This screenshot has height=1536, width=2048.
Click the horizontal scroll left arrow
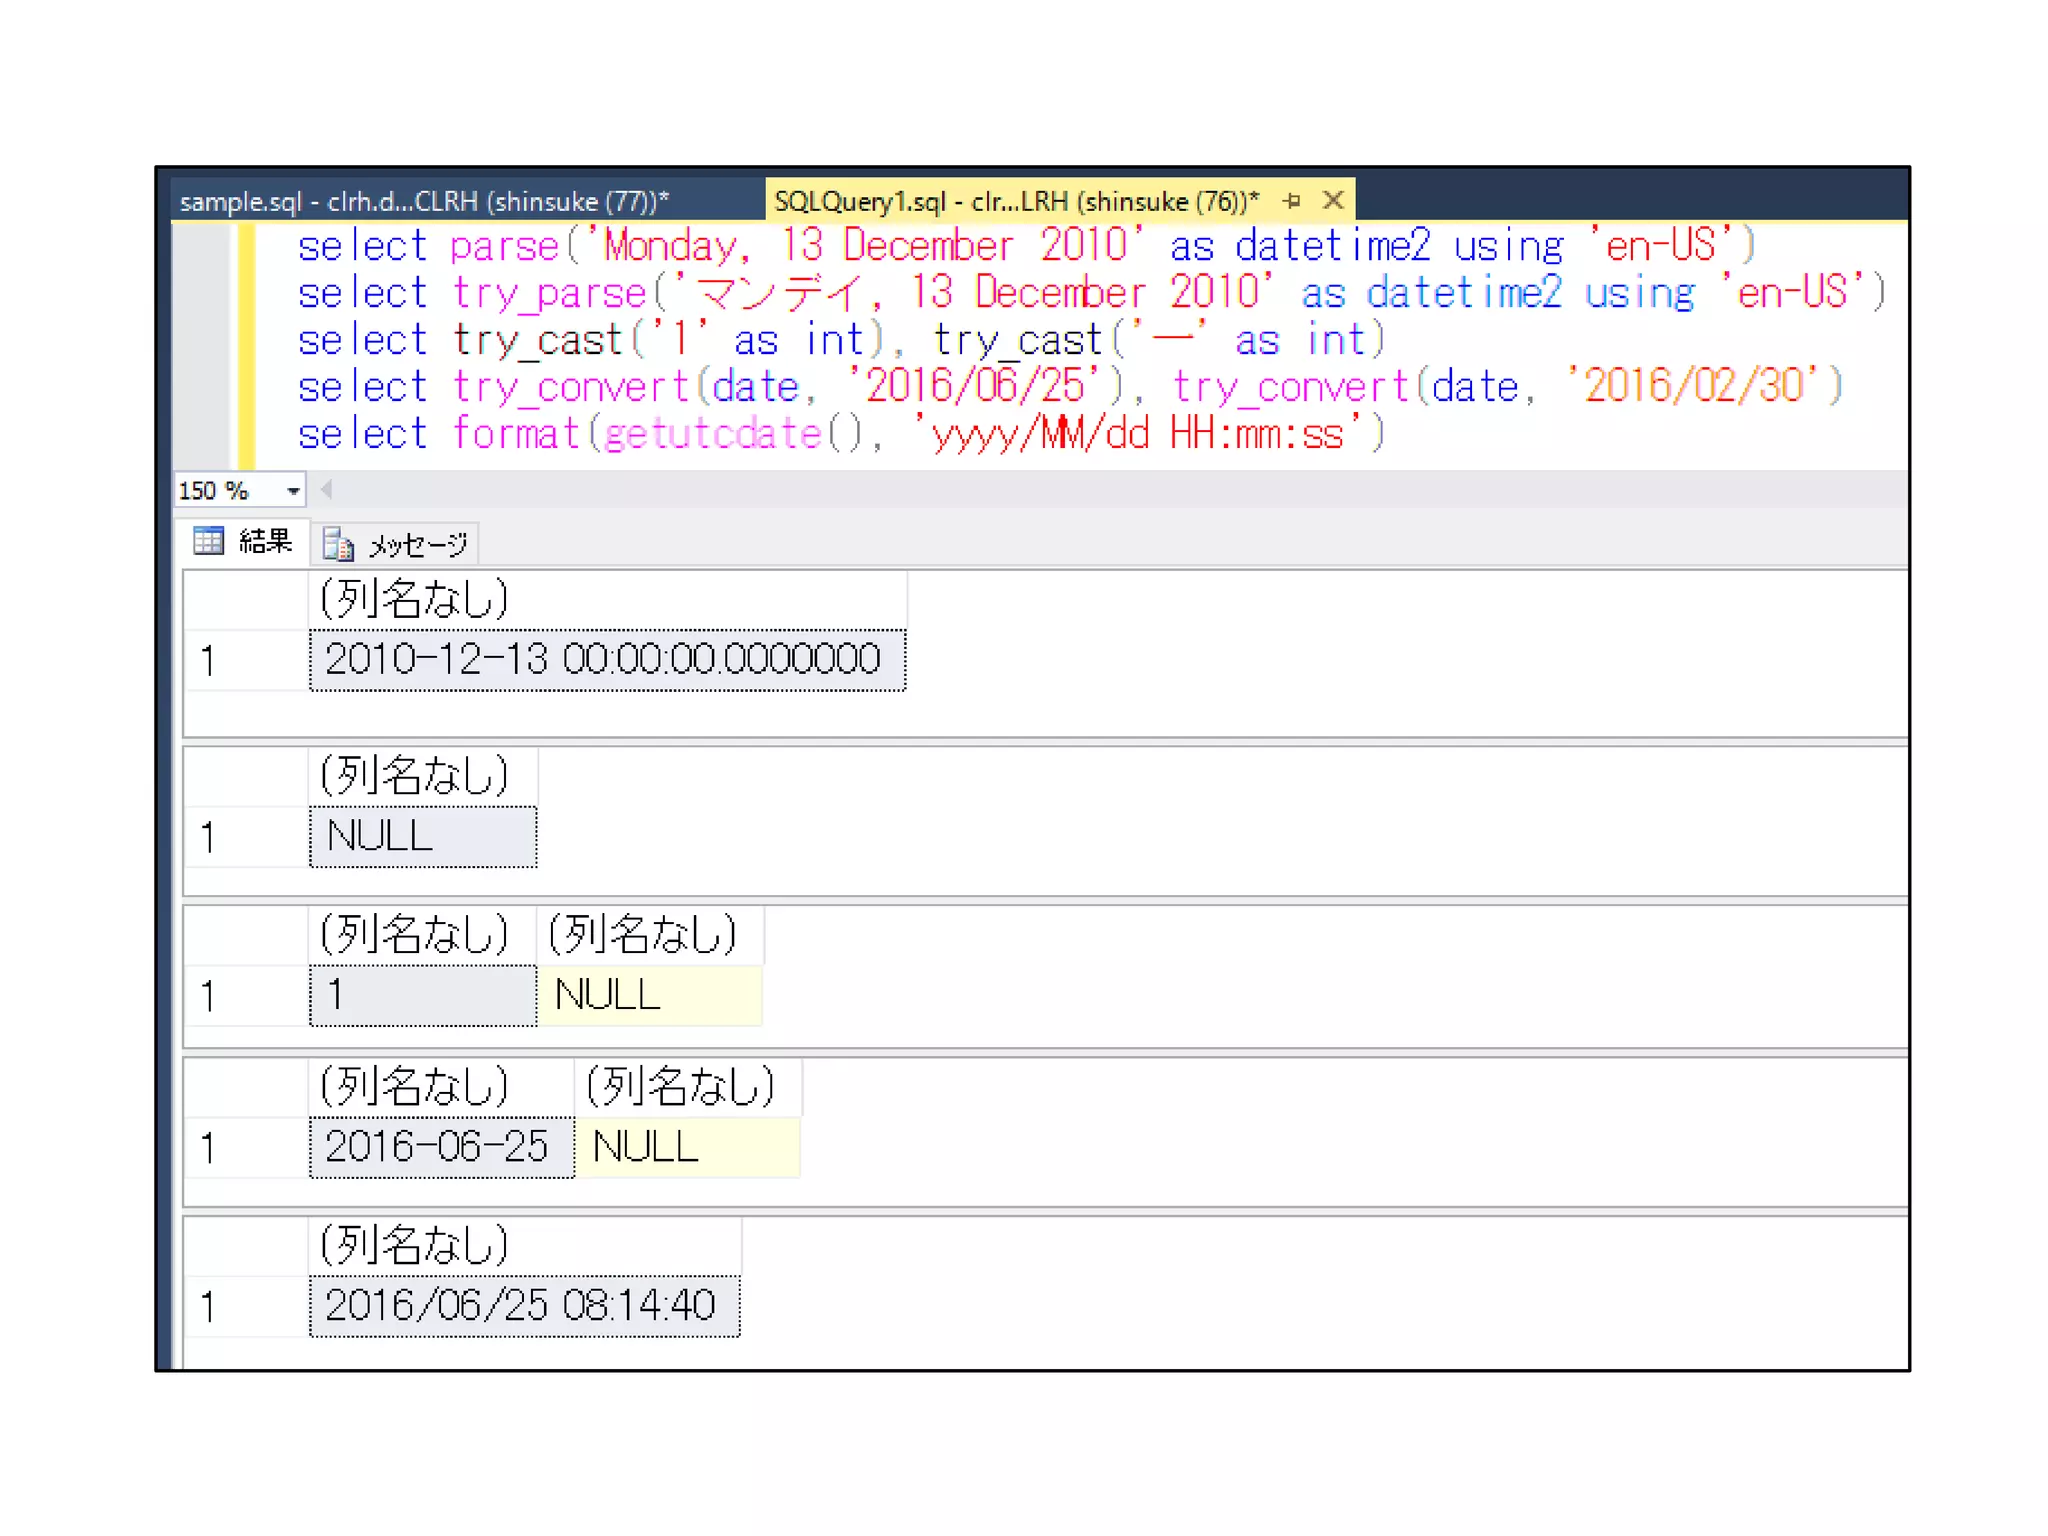326,490
